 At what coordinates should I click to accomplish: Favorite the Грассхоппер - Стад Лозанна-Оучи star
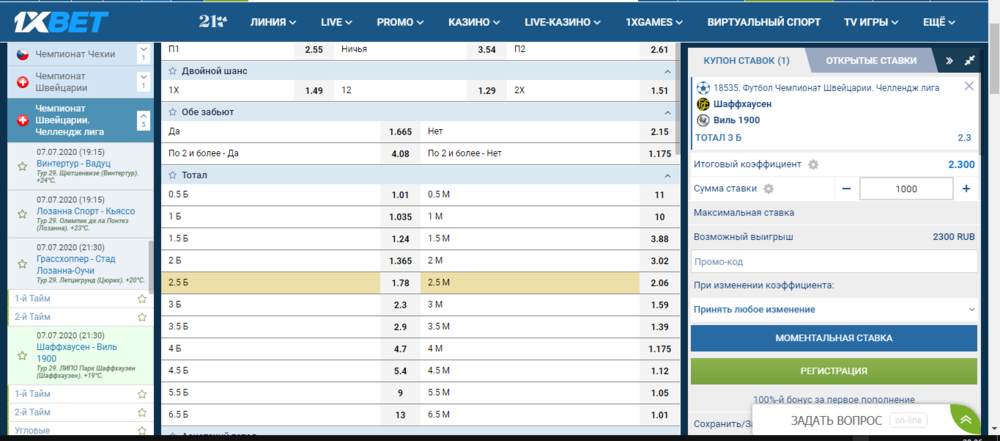(22, 264)
